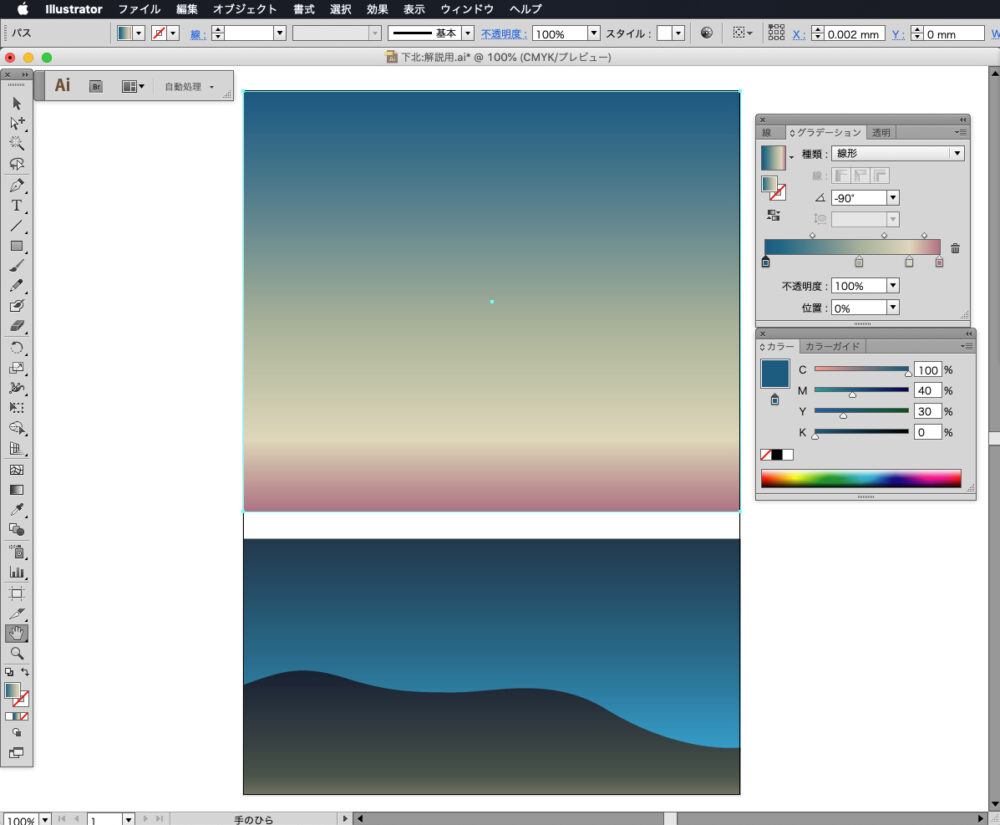Viewport: 1000px width, 825px height.
Task: Open the gradient angle -90° dropdown
Action: 892,198
